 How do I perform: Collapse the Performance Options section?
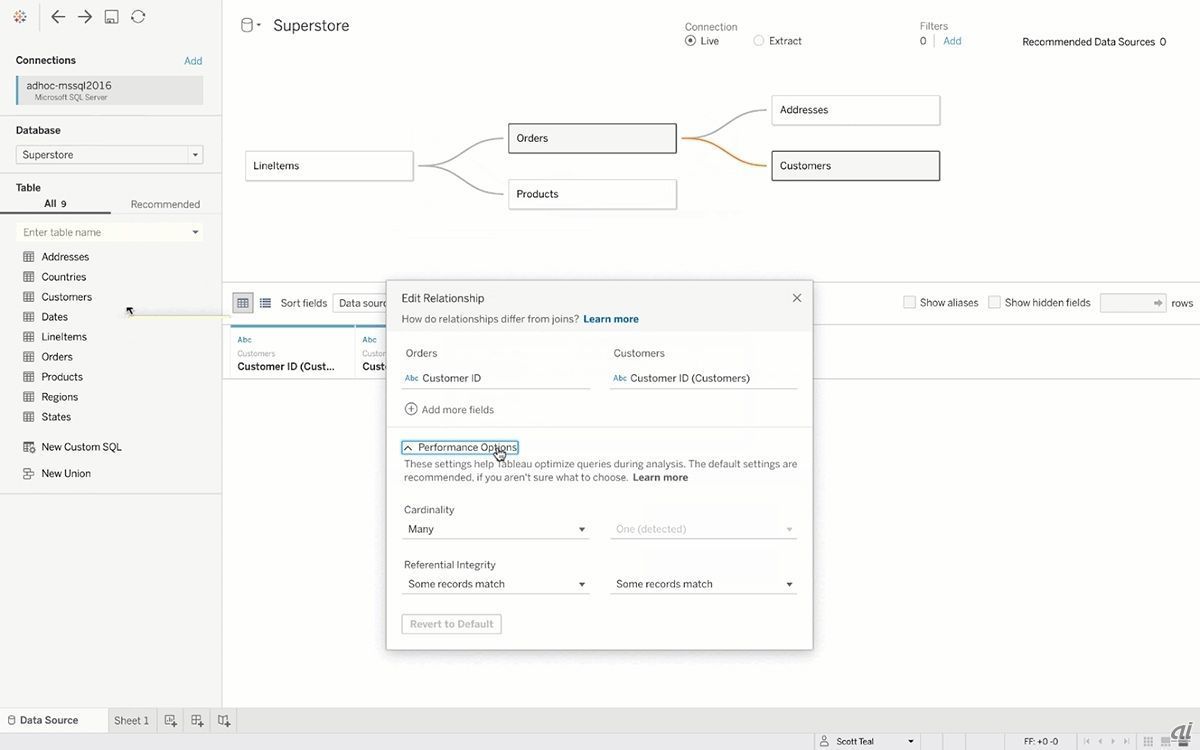point(460,447)
